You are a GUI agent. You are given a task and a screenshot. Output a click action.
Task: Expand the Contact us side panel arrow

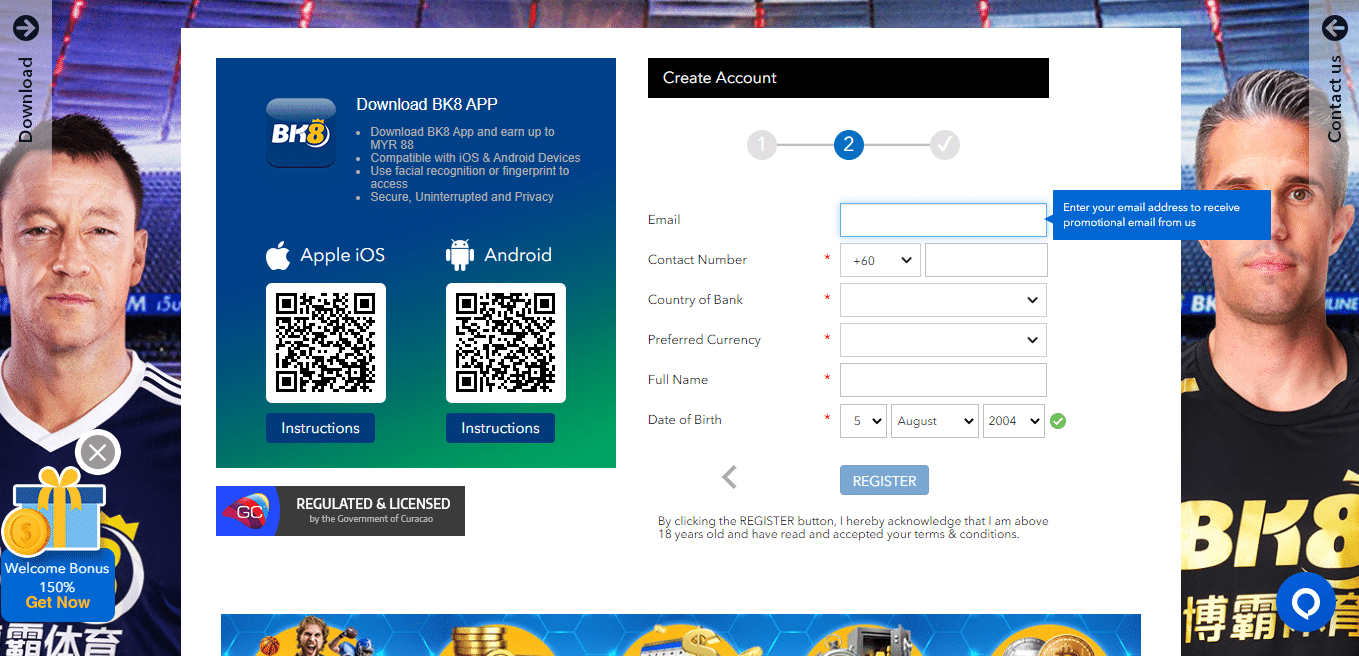click(x=1334, y=28)
